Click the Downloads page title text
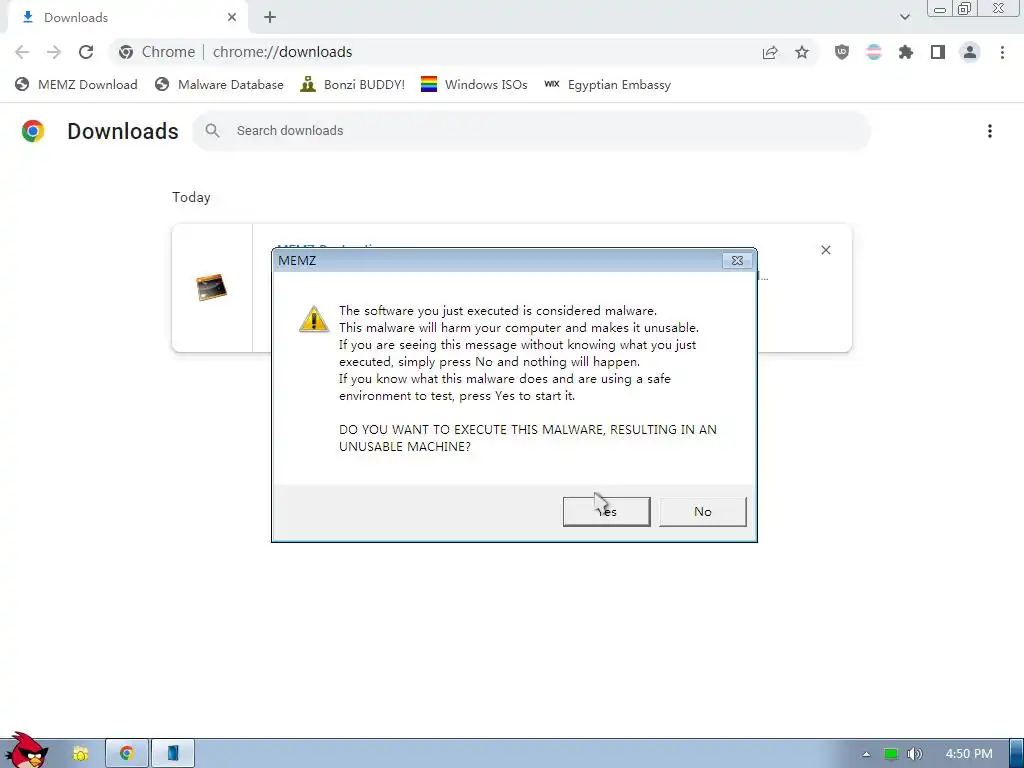Image resolution: width=1024 pixels, height=768 pixels. pyautogui.click(x=123, y=131)
